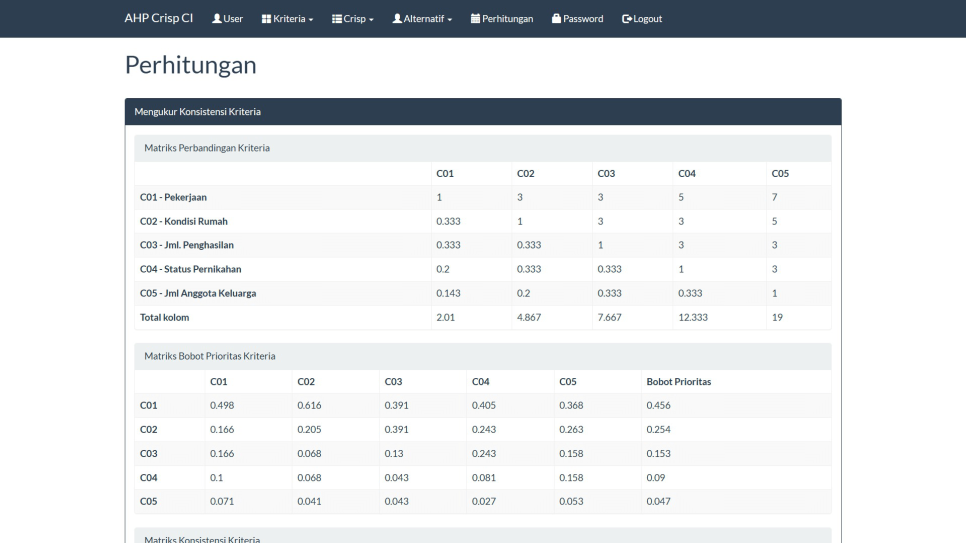Click the person icon beside User
966x543 pixels.
[x=217, y=19]
